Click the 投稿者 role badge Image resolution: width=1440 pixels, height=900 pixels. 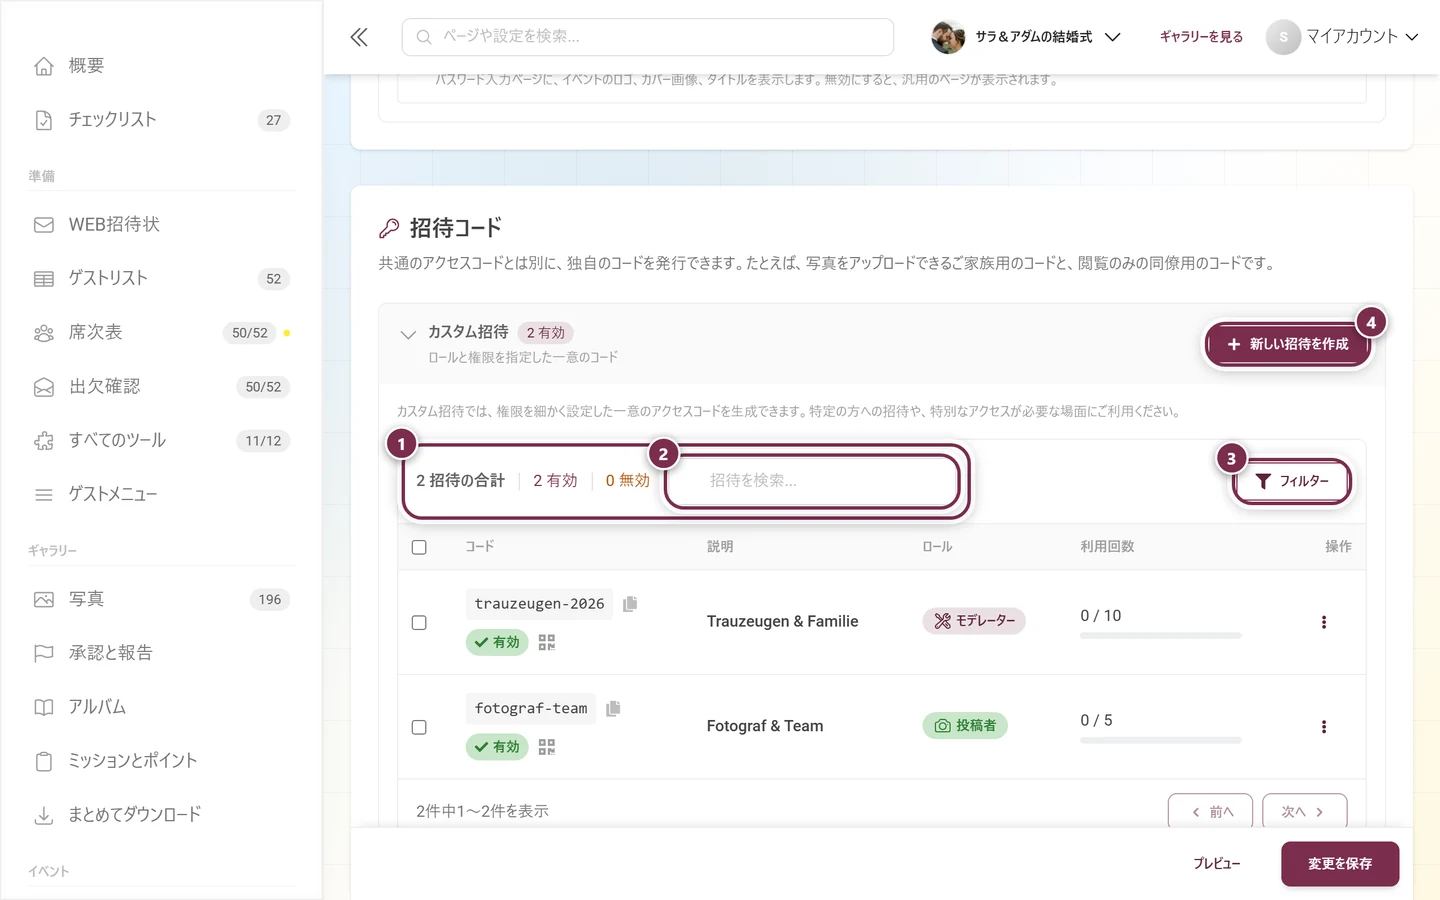tap(965, 726)
